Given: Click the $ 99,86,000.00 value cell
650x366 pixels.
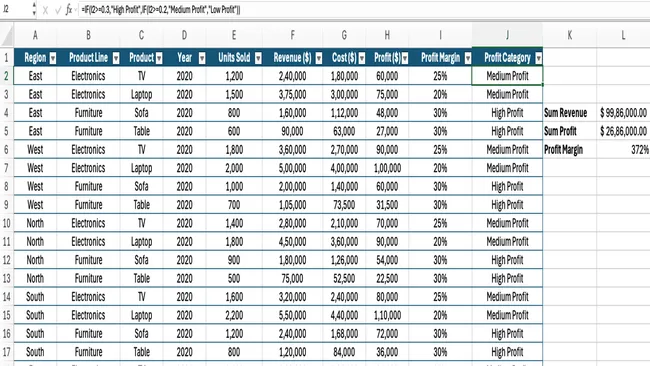Looking at the screenshot, I should coord(623,113).
